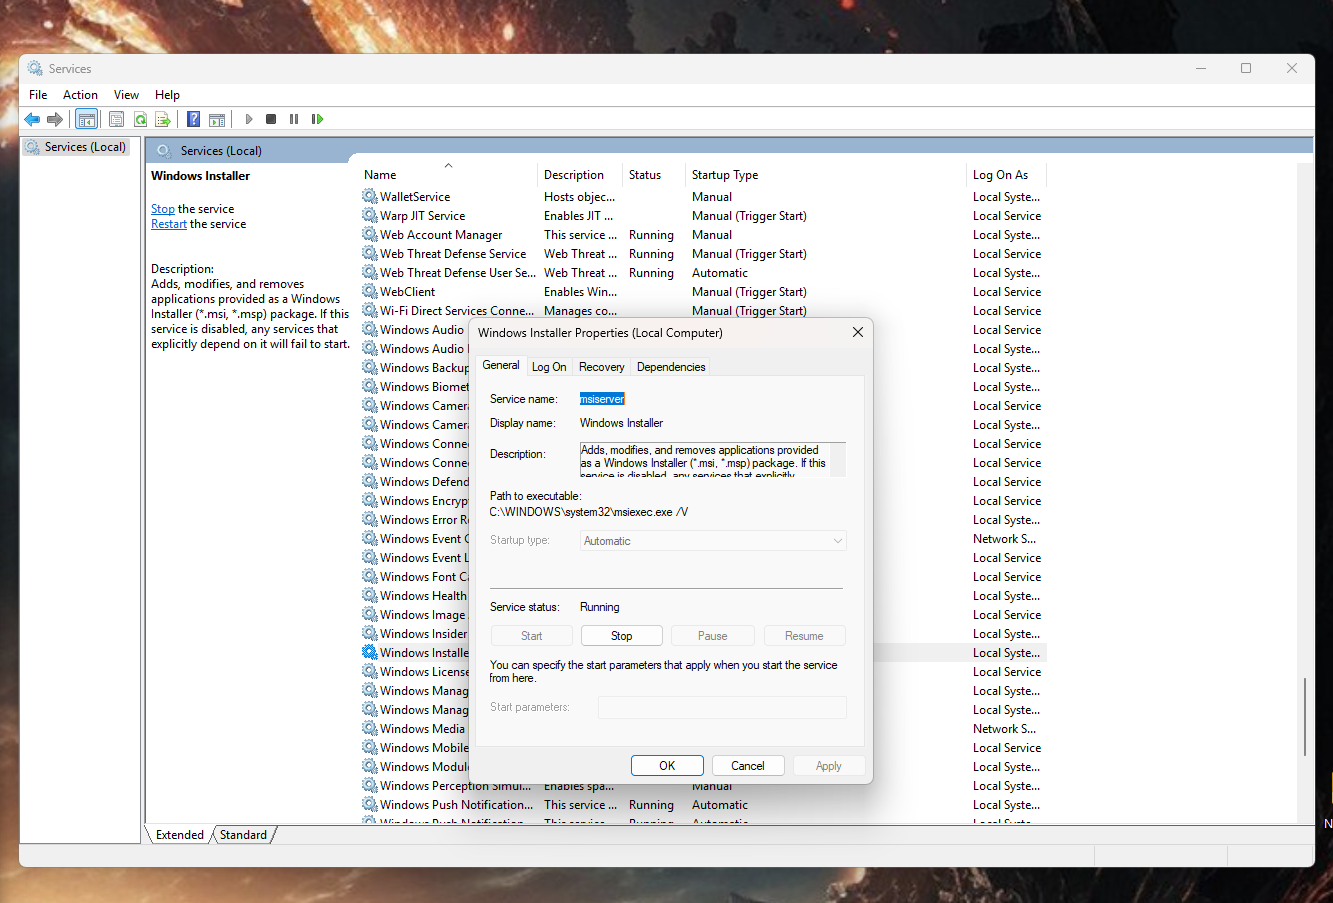The image size is (1333, 903).
Task: Click the Stop Service square icon in toolbar
Action: click(x=271, y=119)
